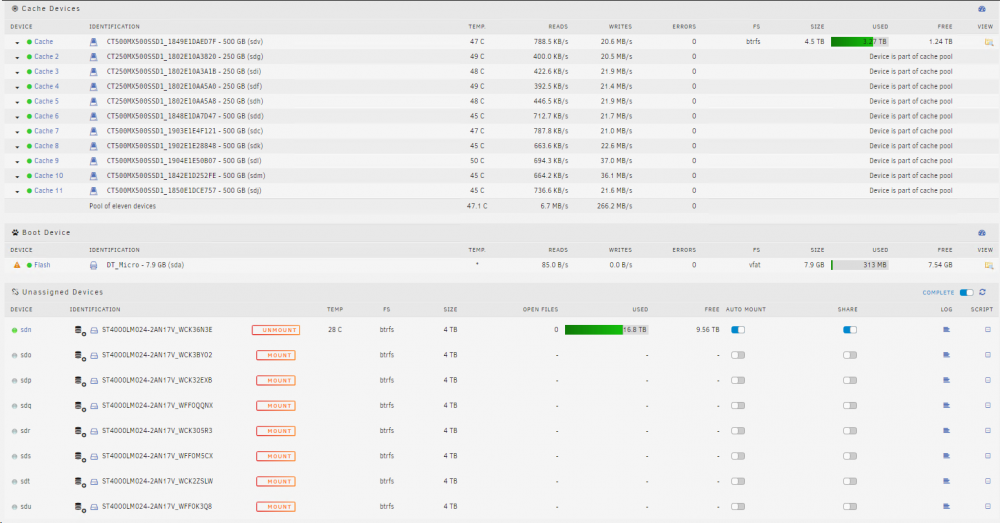
Task: Open the log for sdu
Action: click(946, 506)
